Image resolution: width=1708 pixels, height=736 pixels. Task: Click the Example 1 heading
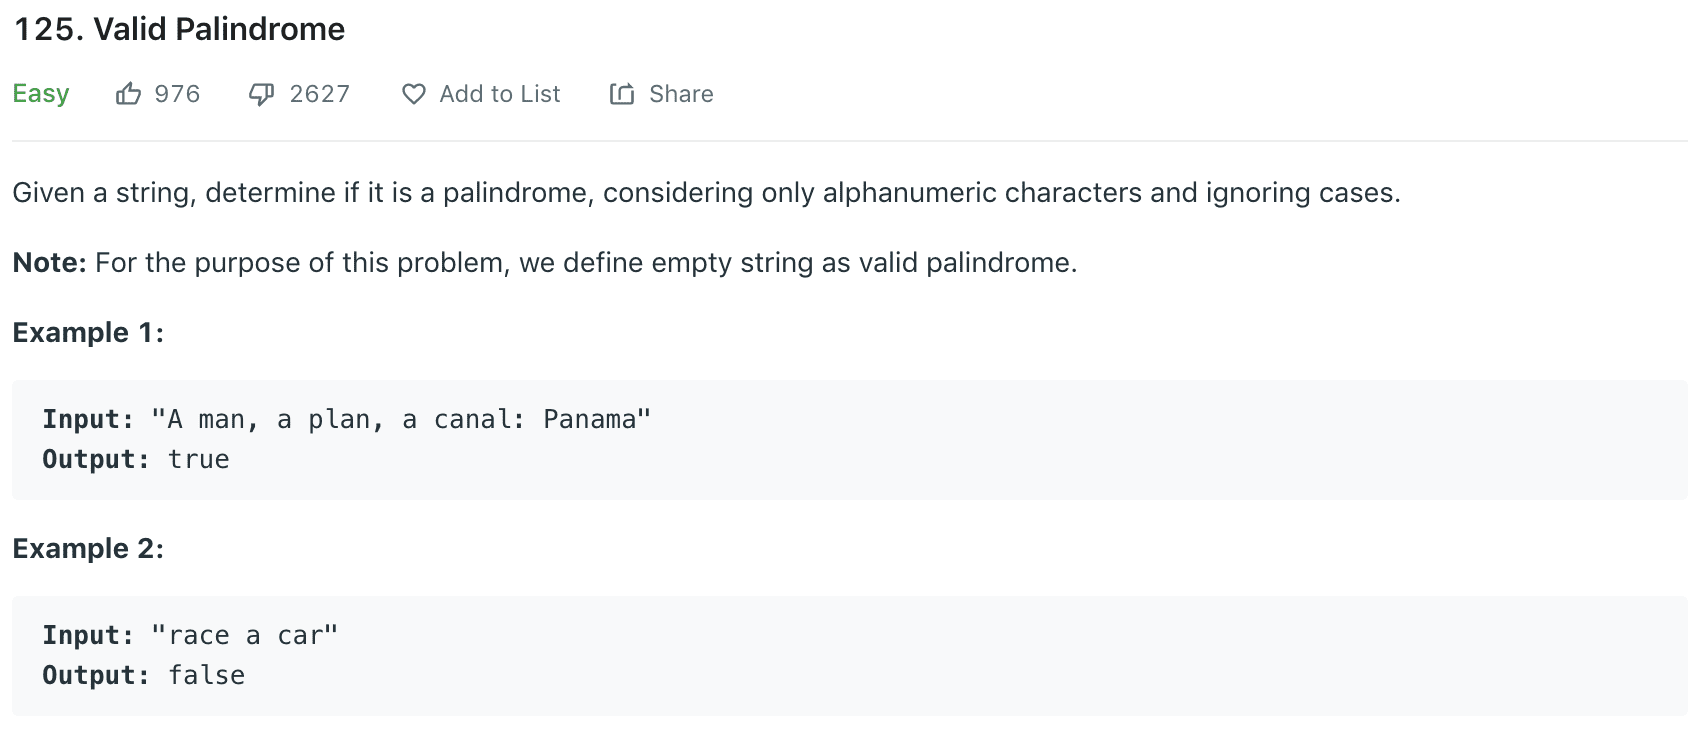[88, 332]
